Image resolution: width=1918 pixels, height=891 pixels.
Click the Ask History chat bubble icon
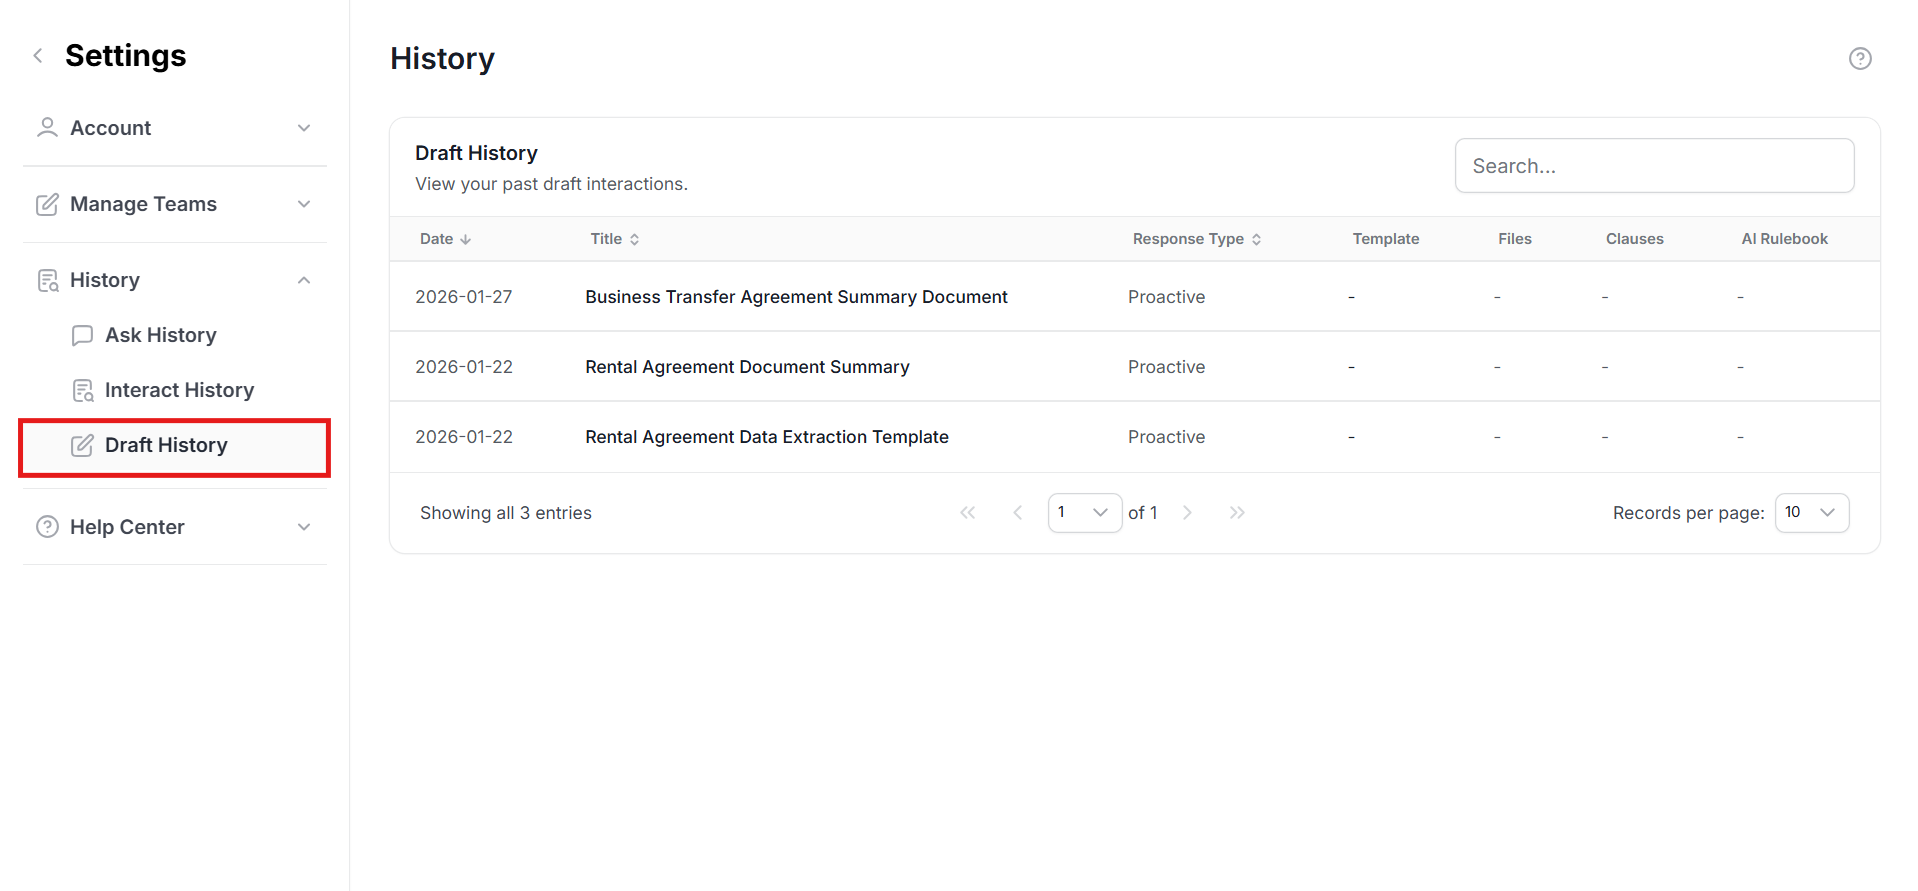point(82,335)
